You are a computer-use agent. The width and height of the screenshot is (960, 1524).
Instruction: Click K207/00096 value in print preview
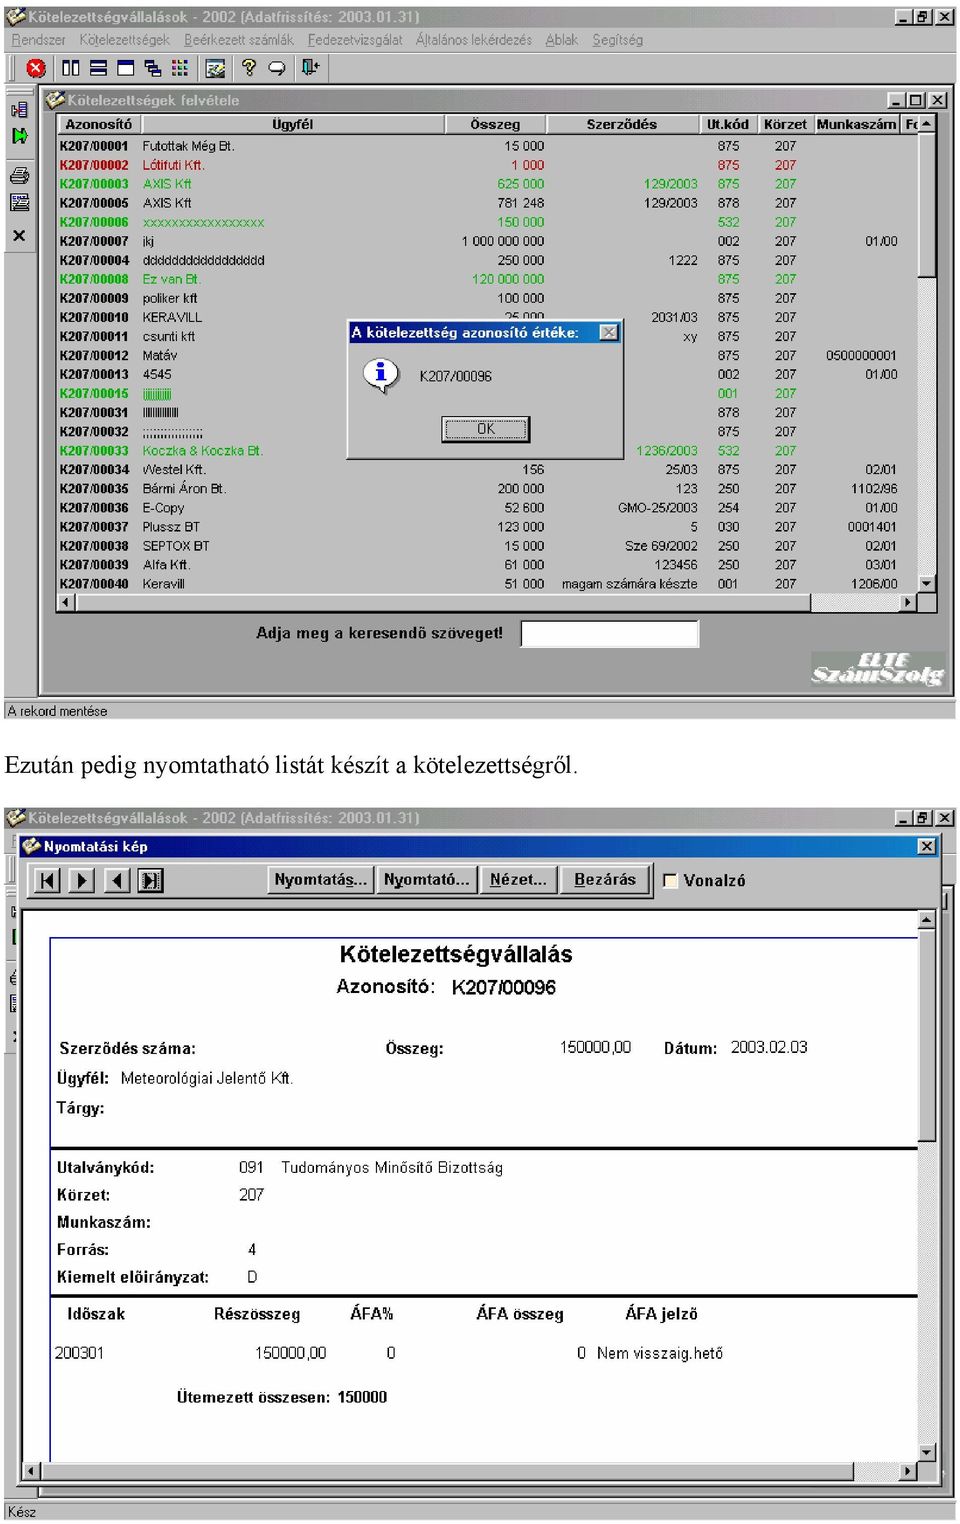click(503, 987)
